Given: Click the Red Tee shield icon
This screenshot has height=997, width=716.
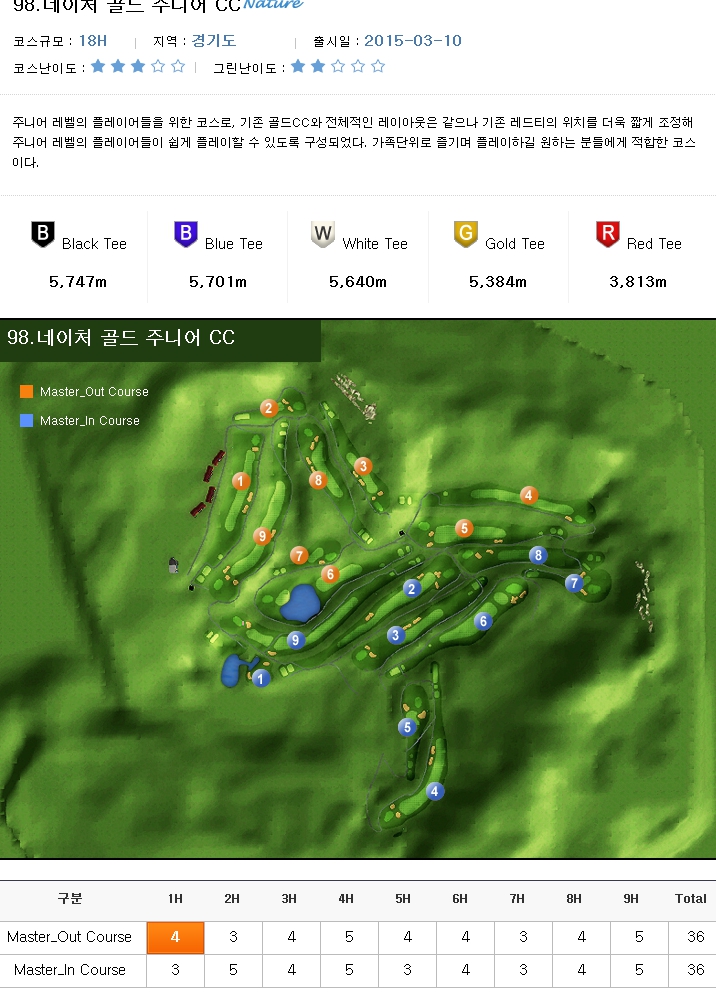Looking at the screenshot, I should point(607,235).
